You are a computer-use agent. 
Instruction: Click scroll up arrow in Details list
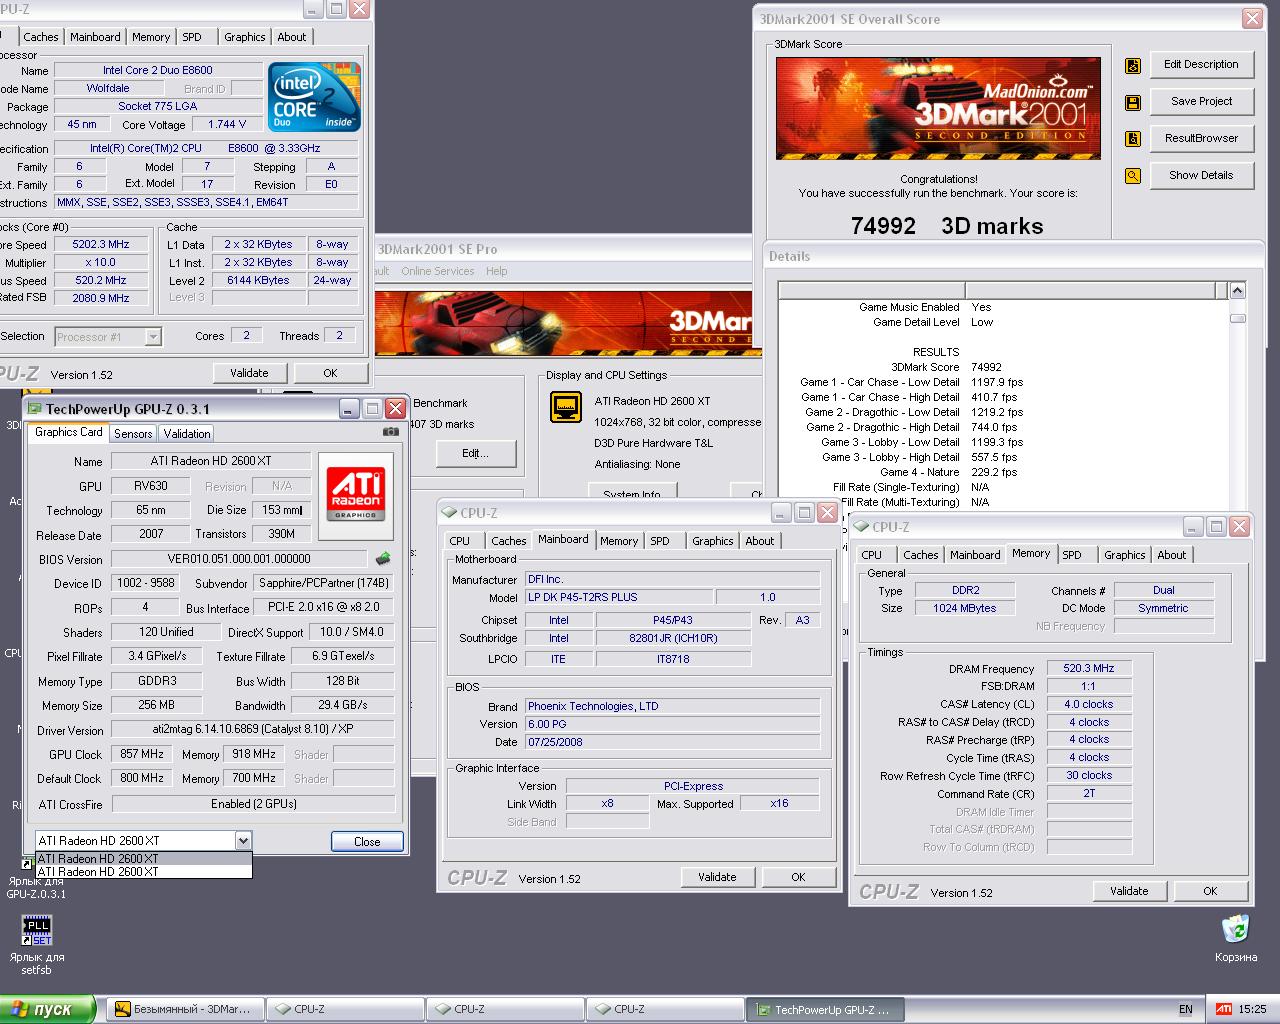[x=1237, y=291]
